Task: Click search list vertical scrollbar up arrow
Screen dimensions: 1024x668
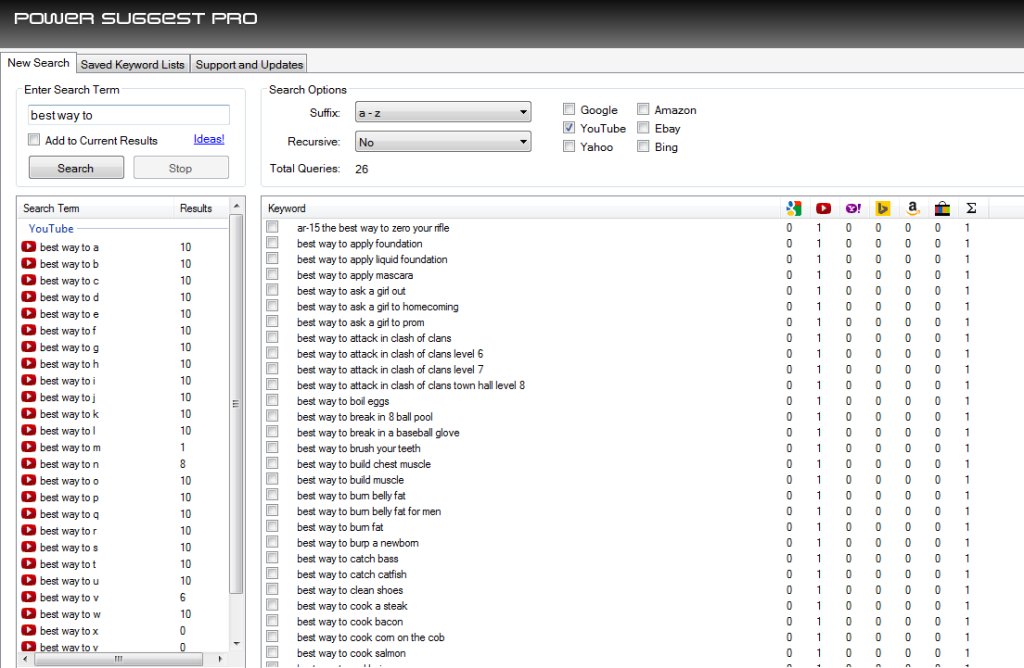Action: point(236,206)
